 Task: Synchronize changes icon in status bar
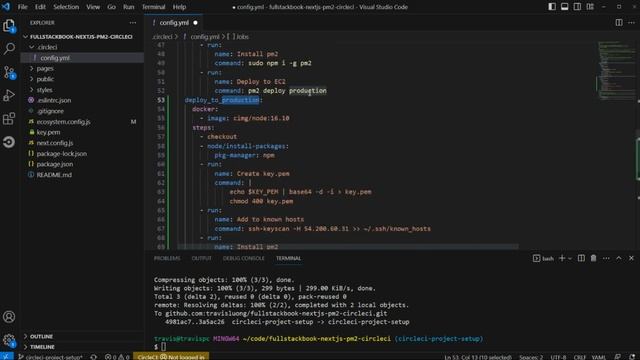pyautogui.click(x=93, y=357)
